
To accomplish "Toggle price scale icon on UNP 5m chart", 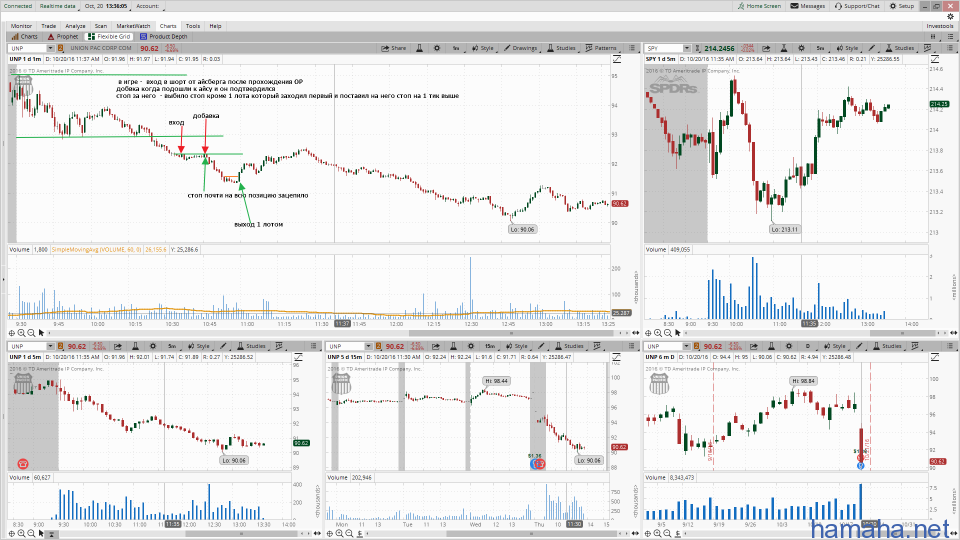I will [298, 357].
